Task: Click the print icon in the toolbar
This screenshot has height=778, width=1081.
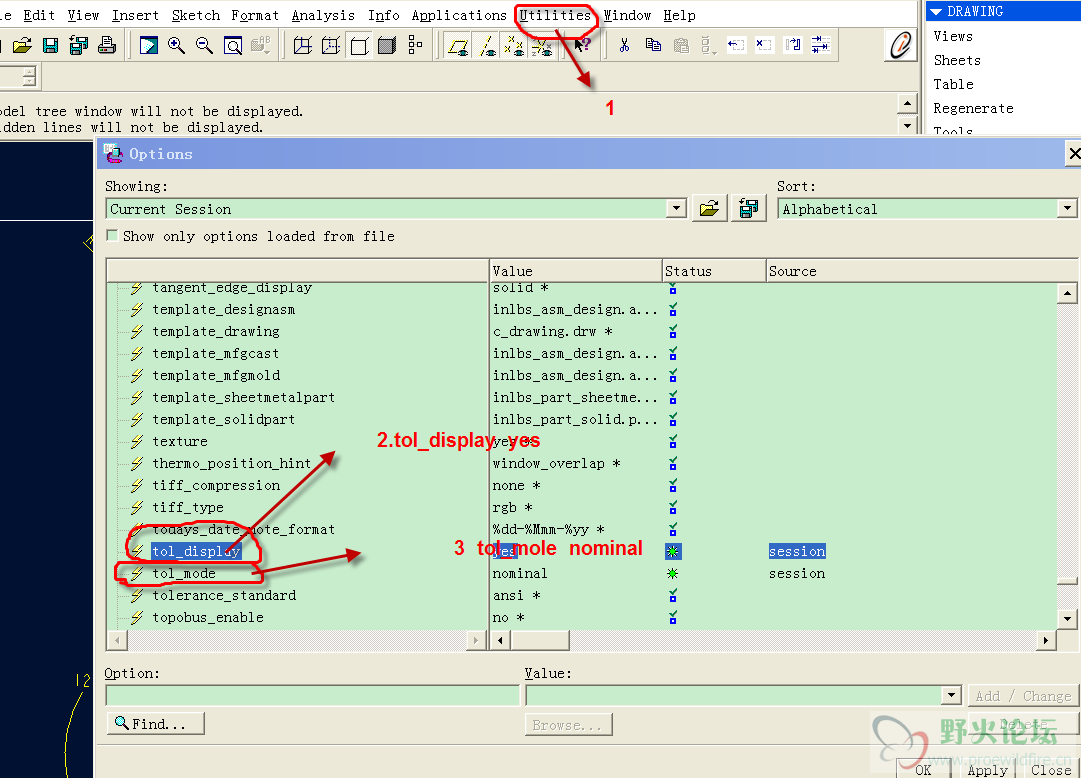Action: pos(107,45)
